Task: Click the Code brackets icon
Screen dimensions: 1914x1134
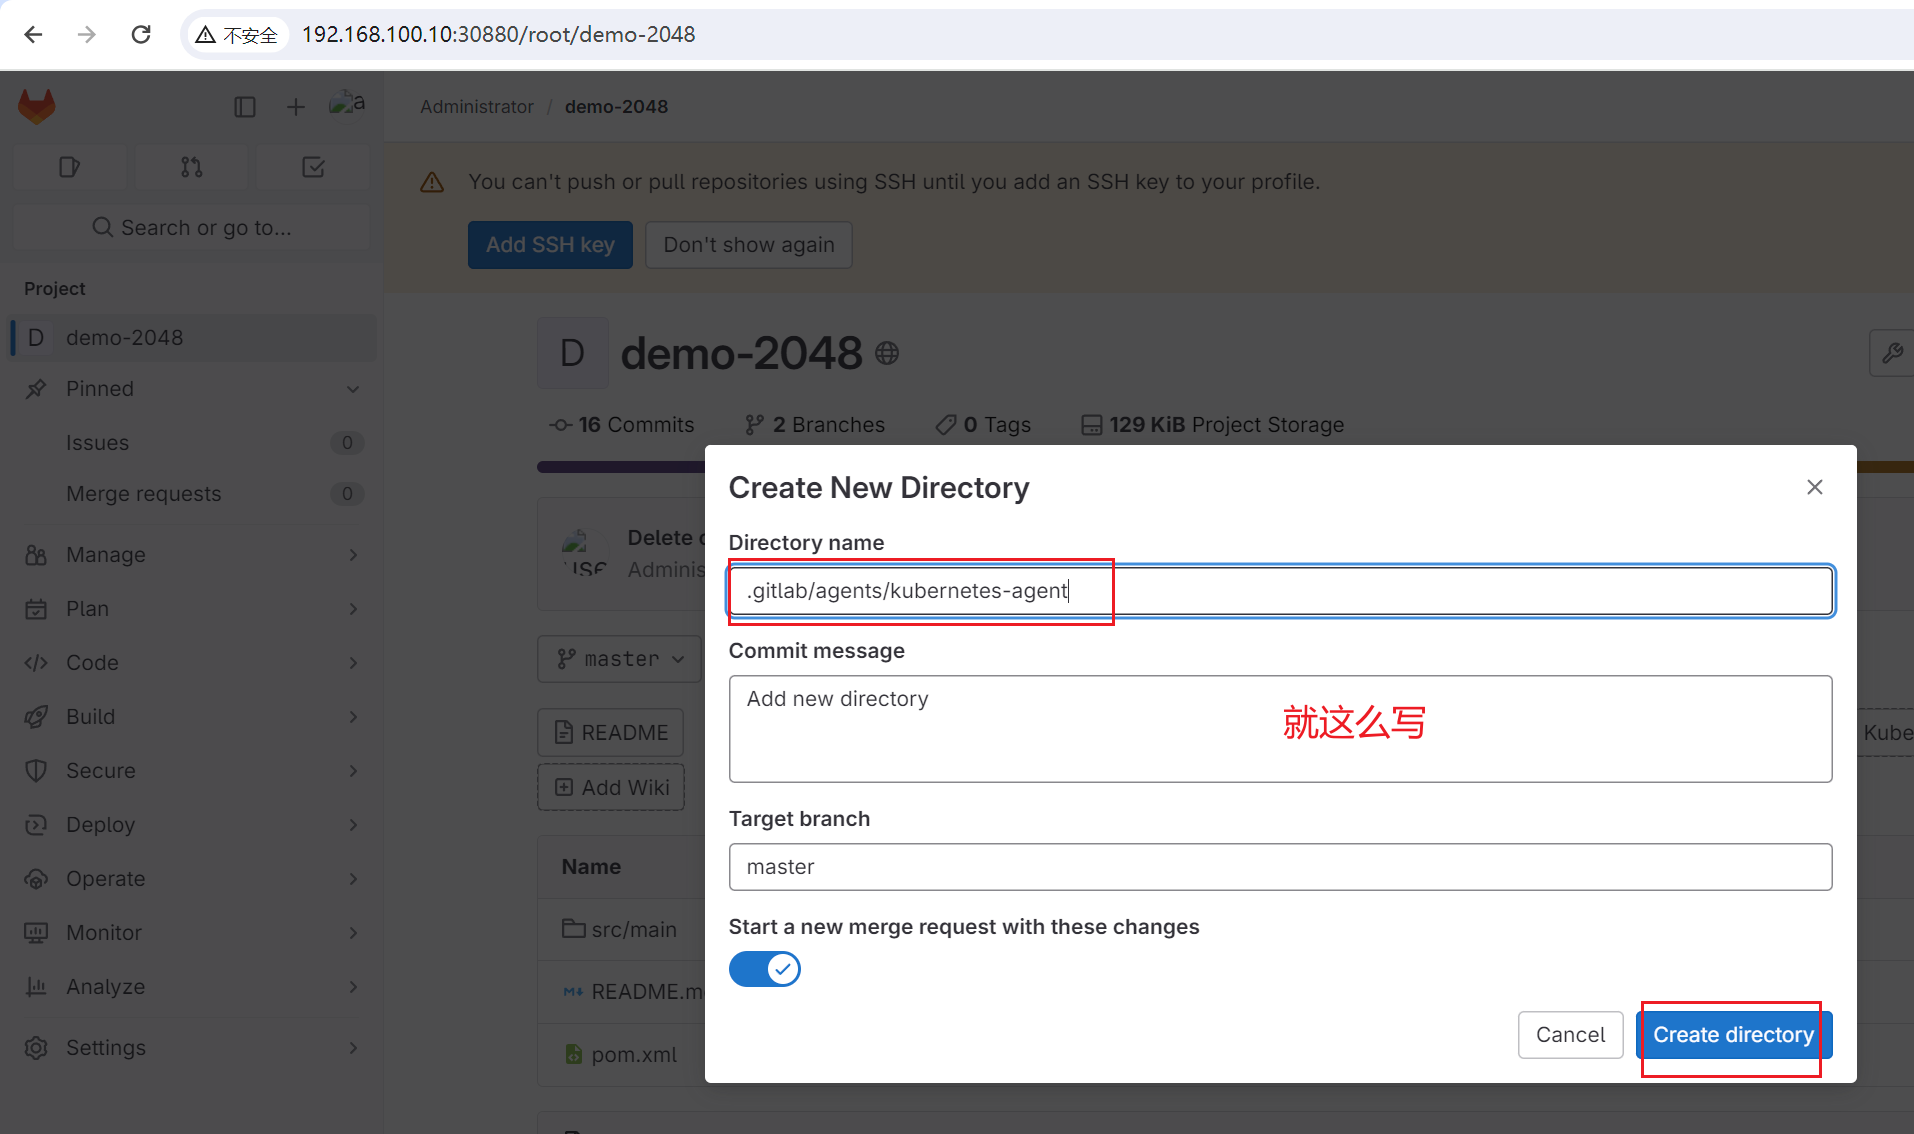Action: point(36,663)
